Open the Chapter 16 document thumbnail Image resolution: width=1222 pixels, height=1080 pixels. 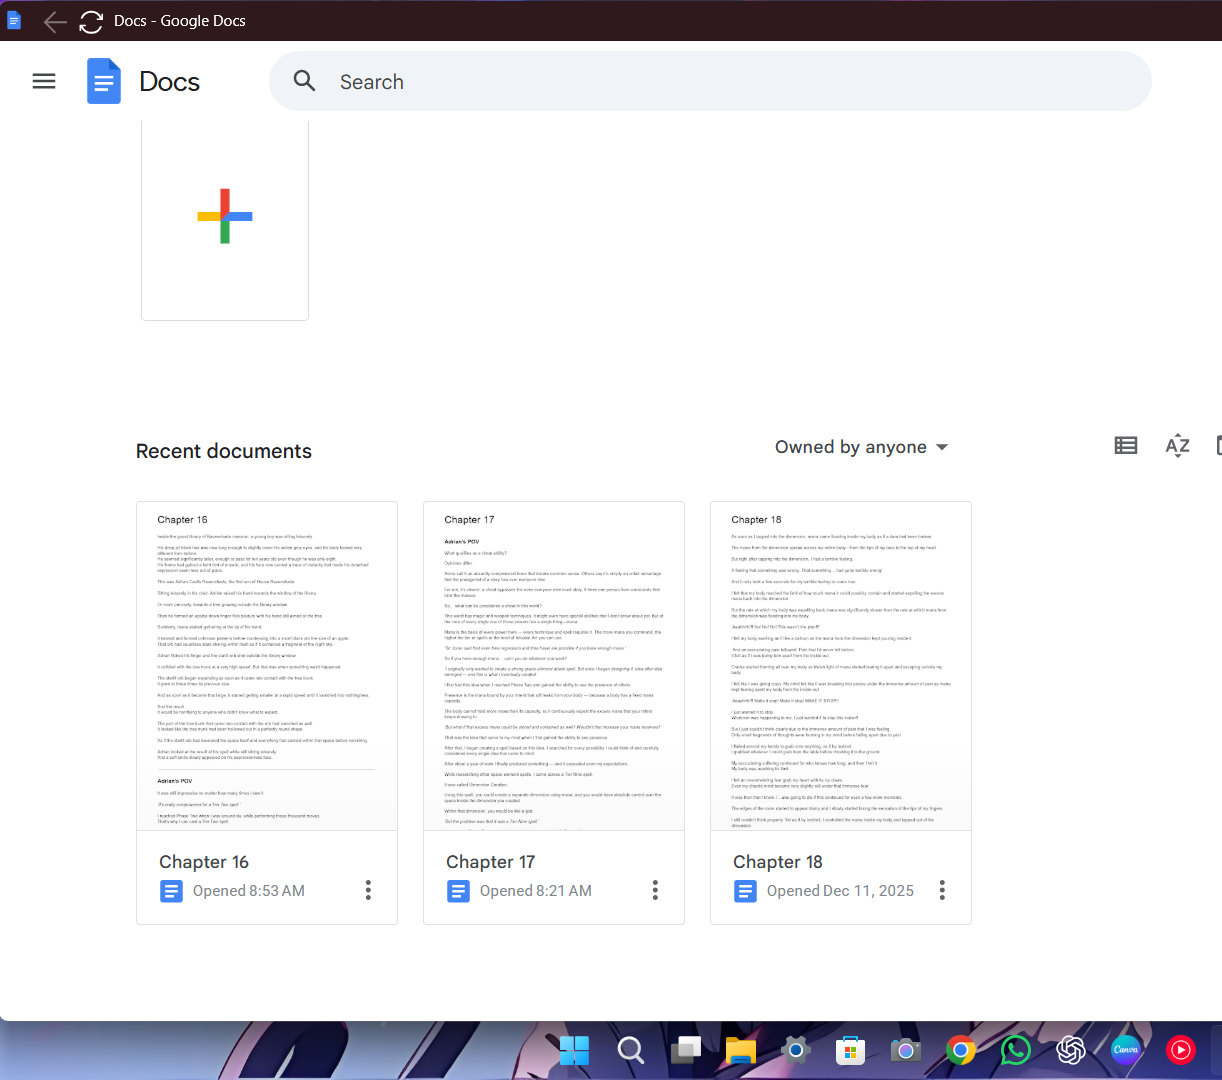(x=267, y=666)
